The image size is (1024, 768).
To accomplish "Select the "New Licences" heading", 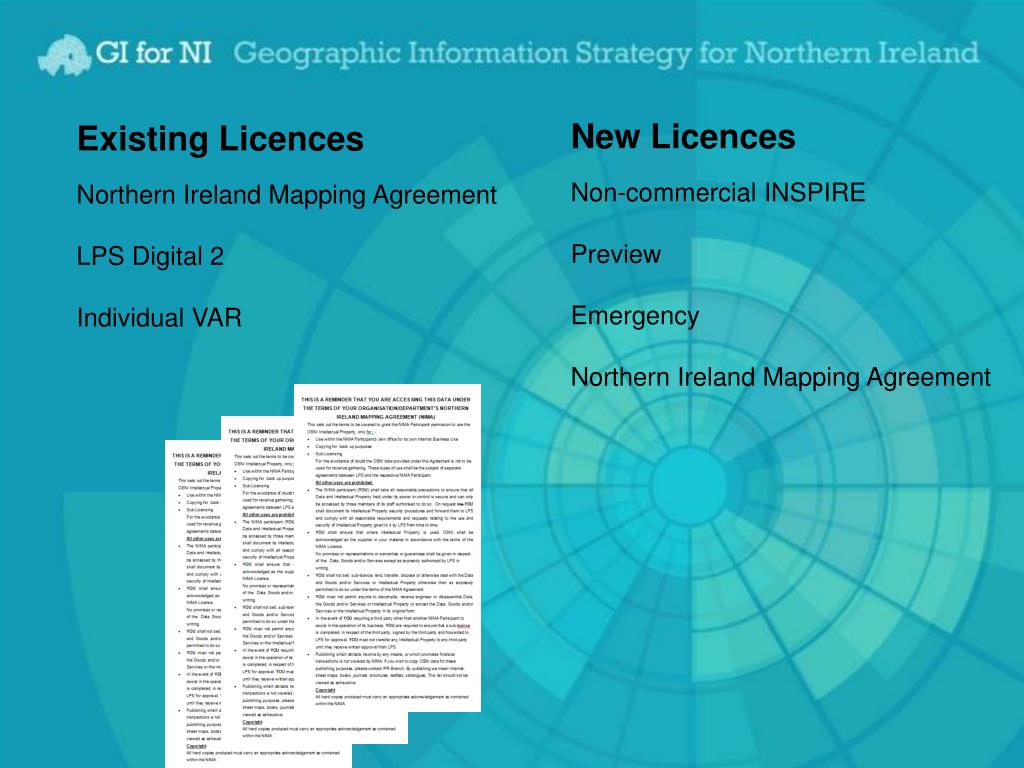I will [683, 136].
